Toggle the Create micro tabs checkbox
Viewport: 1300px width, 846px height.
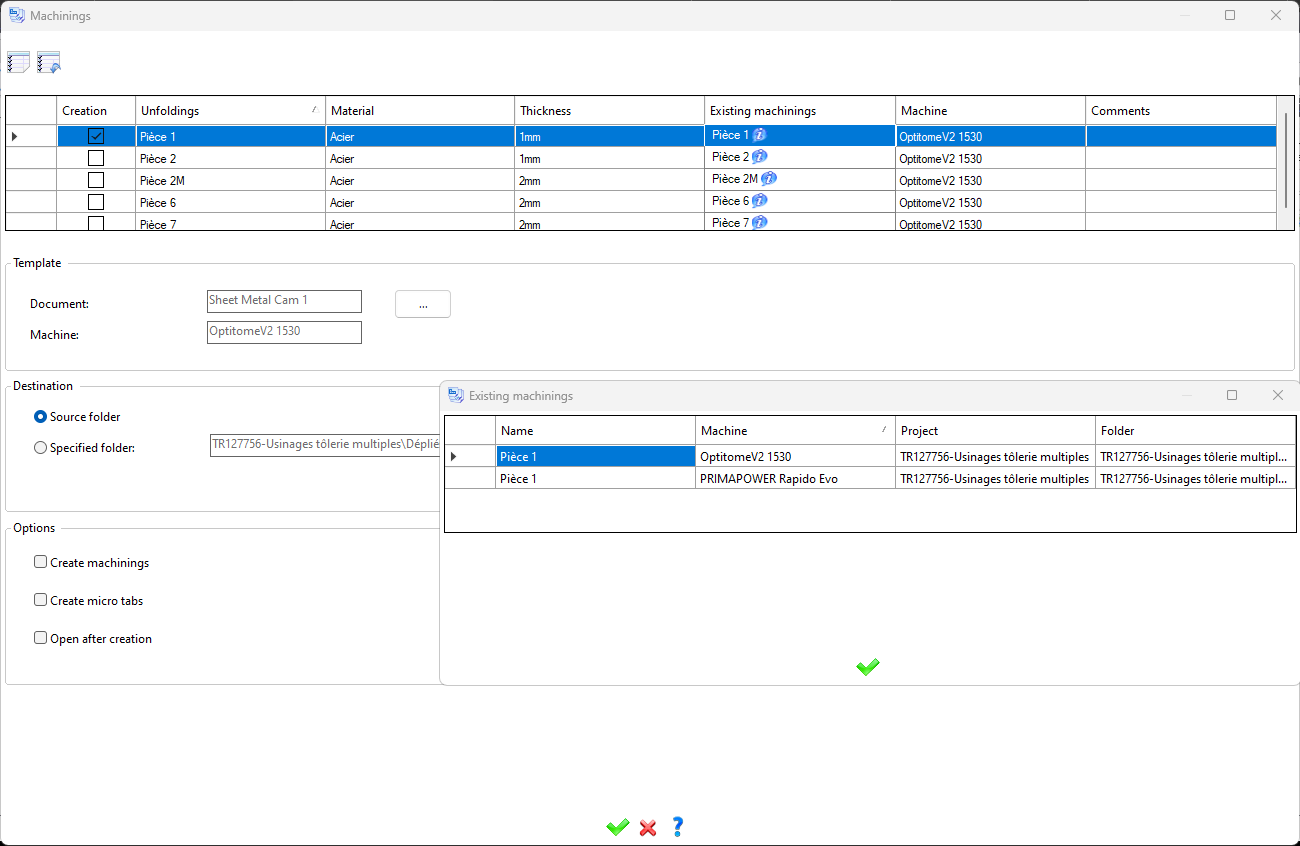coord(41,600)
